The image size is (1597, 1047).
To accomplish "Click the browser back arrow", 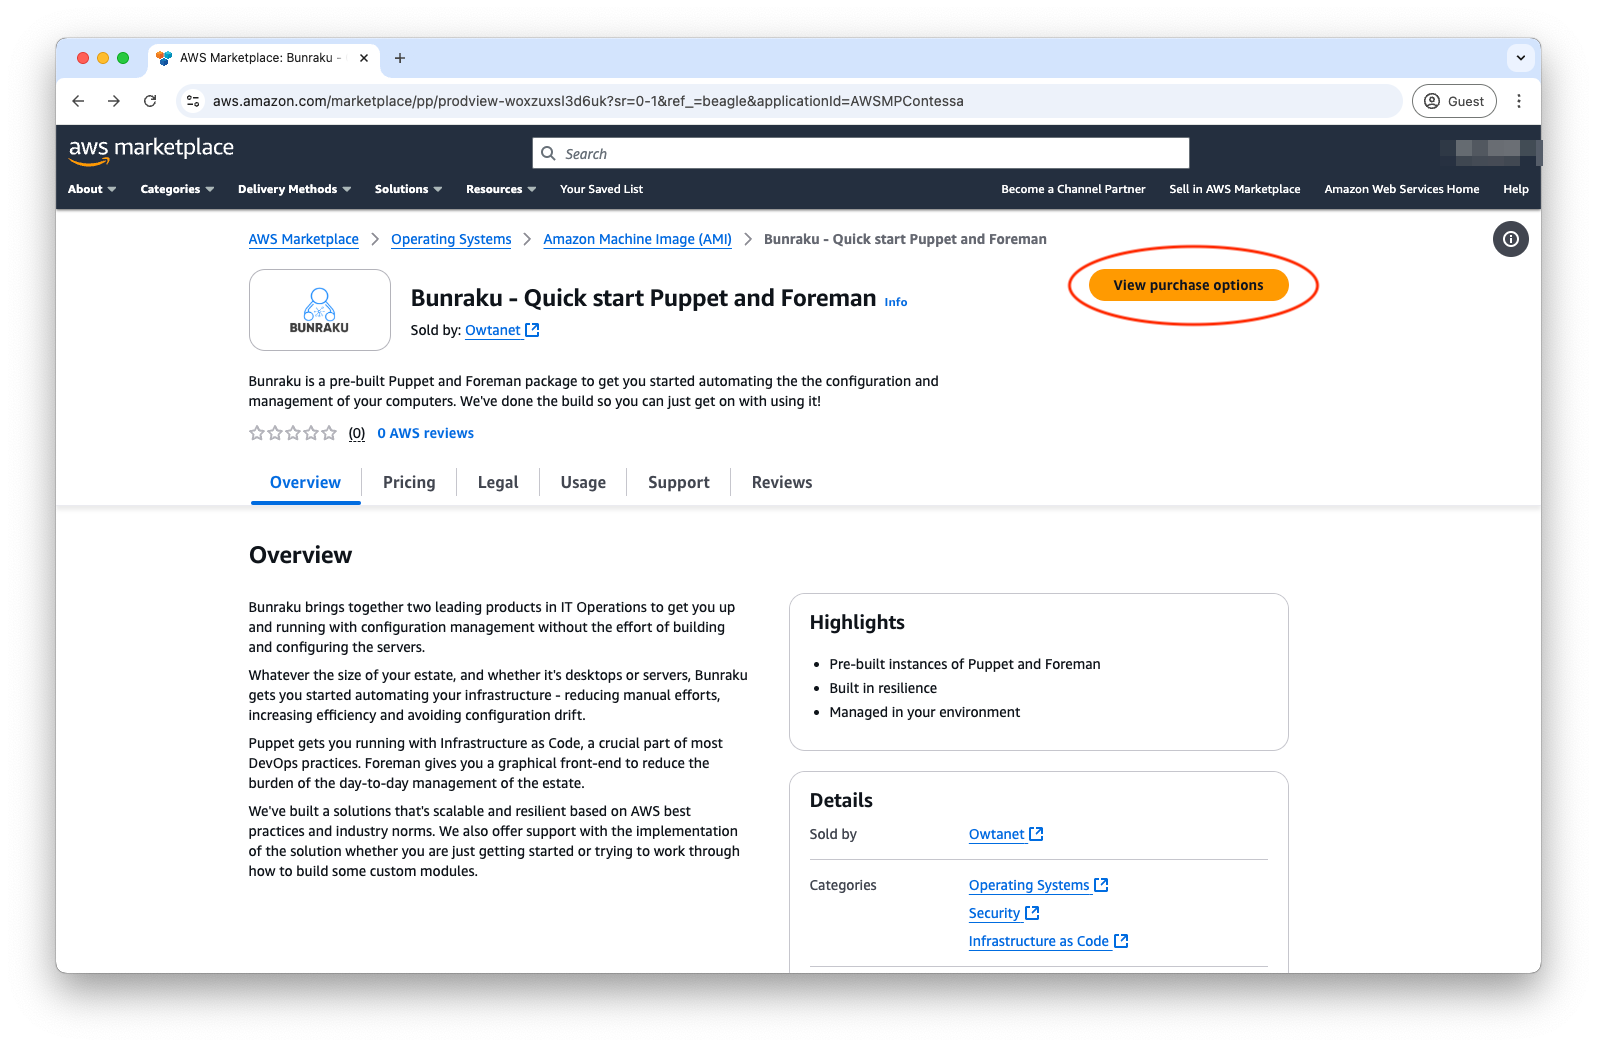I will 78,101.
